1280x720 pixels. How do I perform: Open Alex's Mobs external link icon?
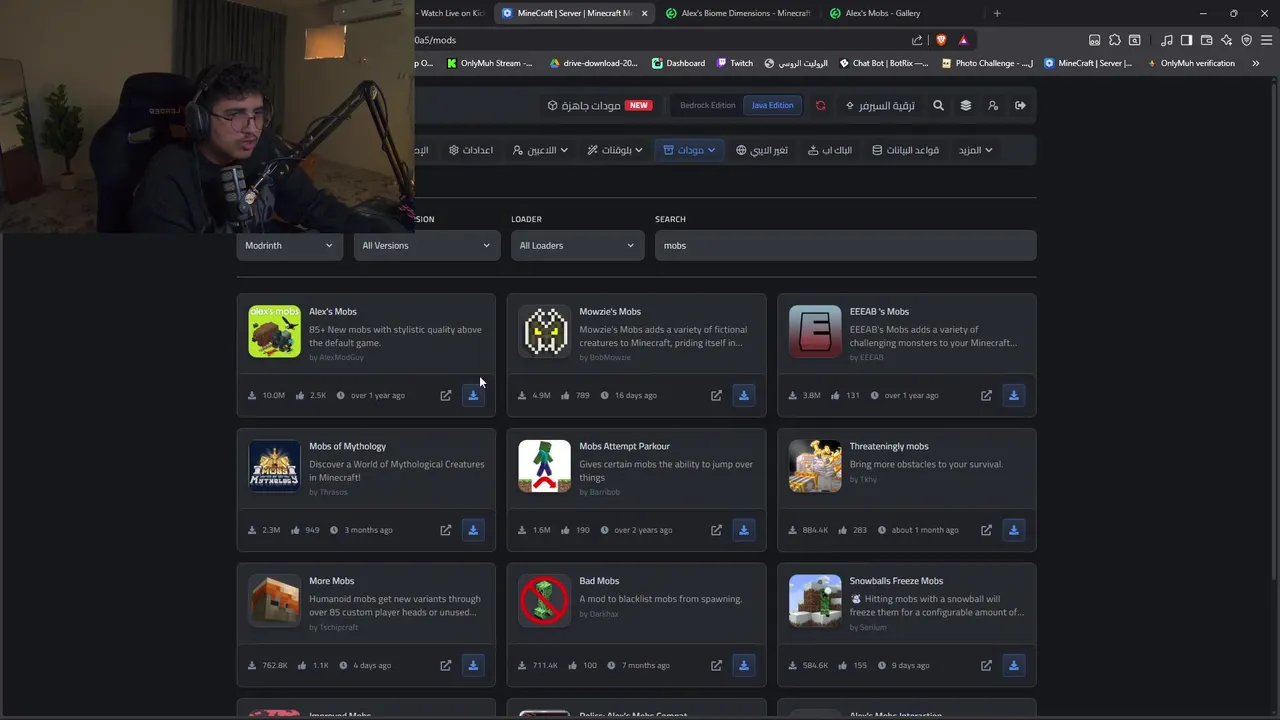[446, 395]
